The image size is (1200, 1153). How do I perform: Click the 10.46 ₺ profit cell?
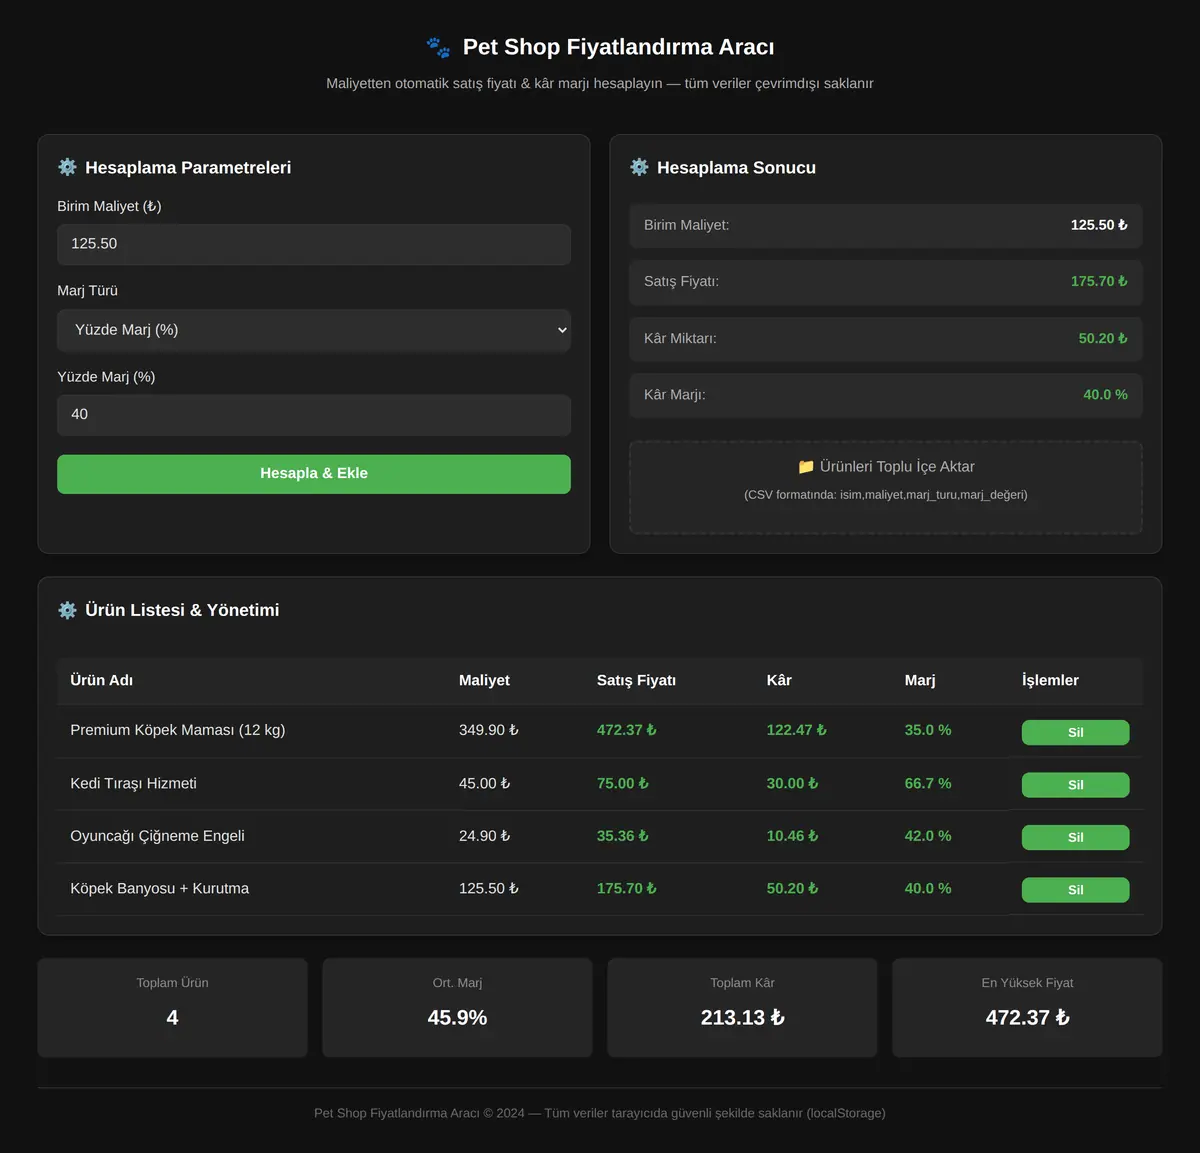[x=792, y=836]
